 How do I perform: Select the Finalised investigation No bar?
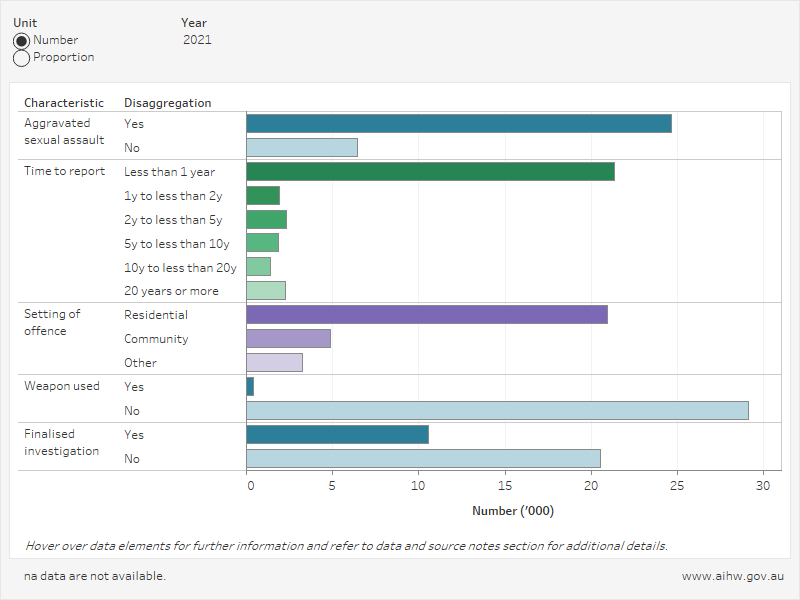tap(423, 459)
